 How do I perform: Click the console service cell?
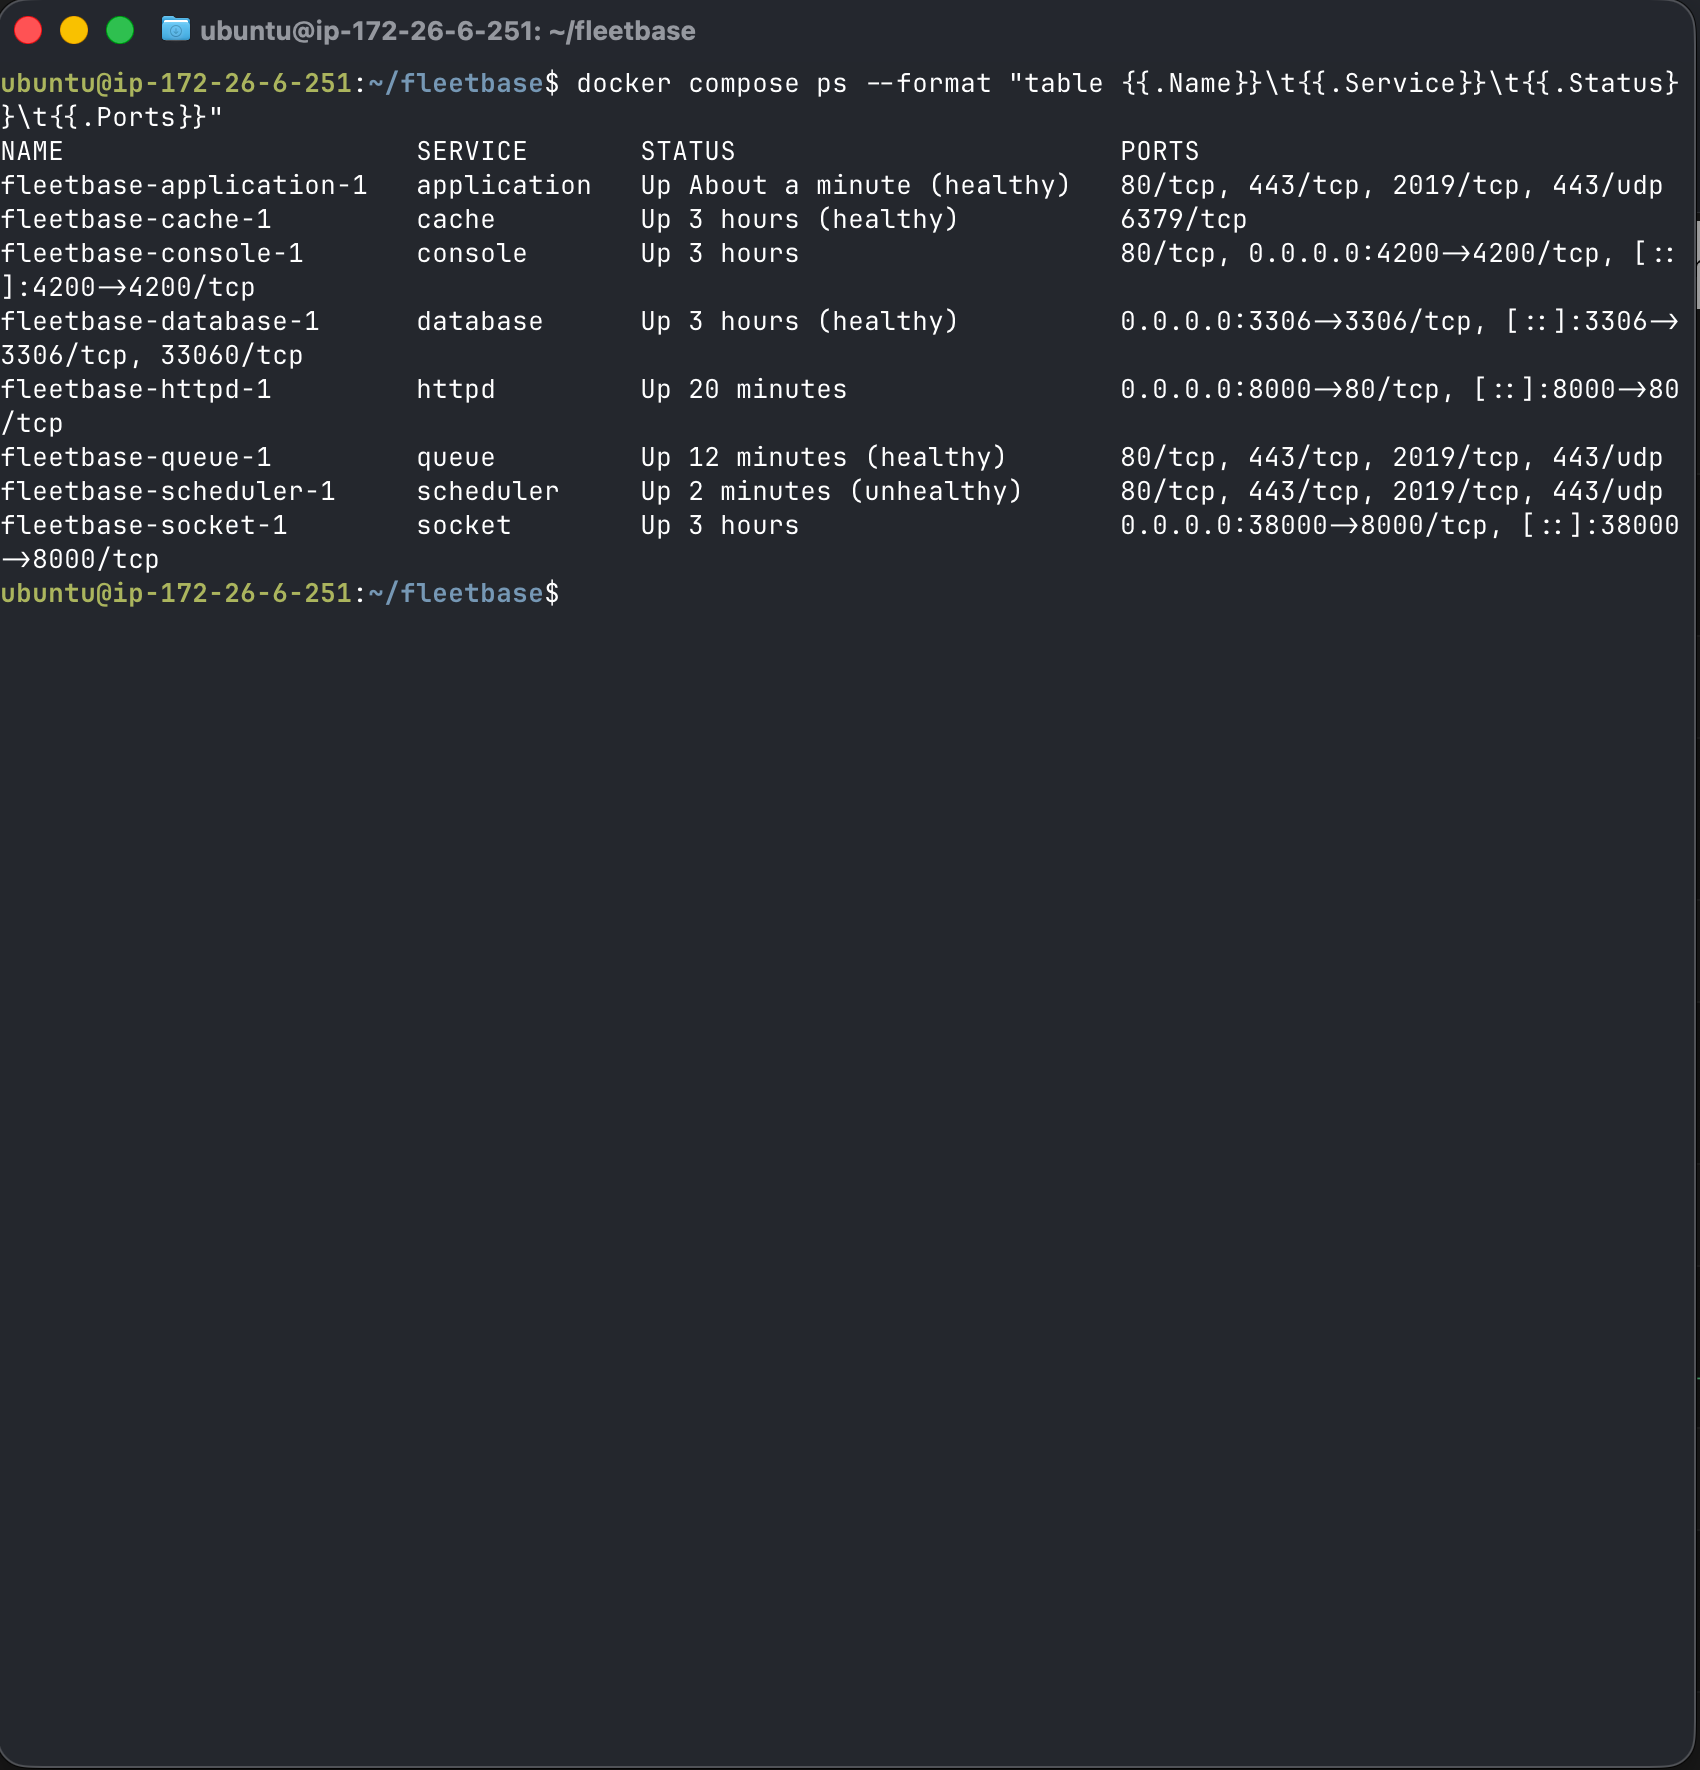point(472,253)
